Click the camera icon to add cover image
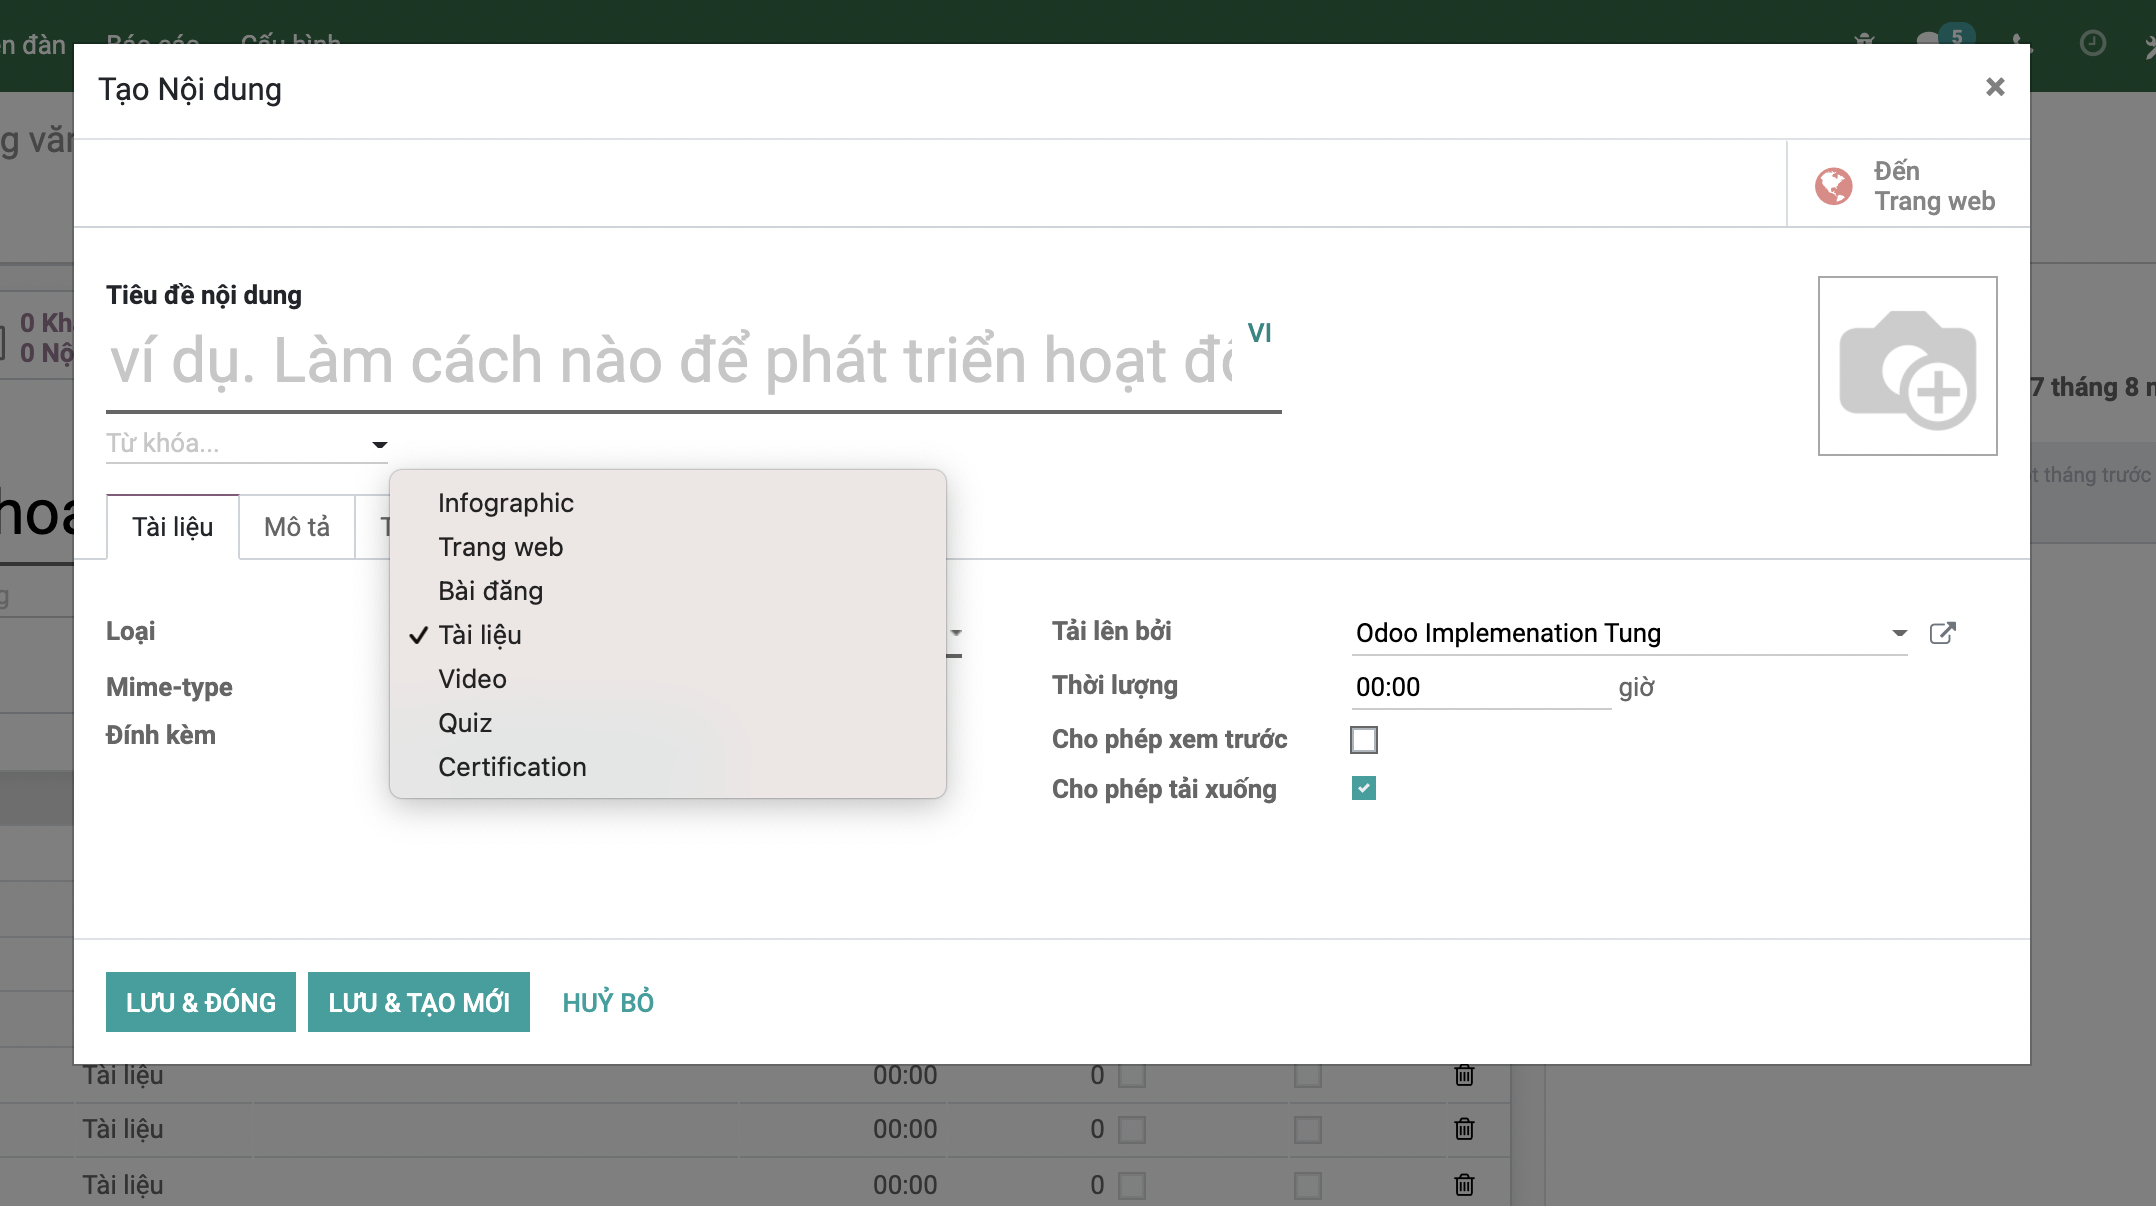The width and height of the screenshot is (2156, 1206). point(1906,365)
